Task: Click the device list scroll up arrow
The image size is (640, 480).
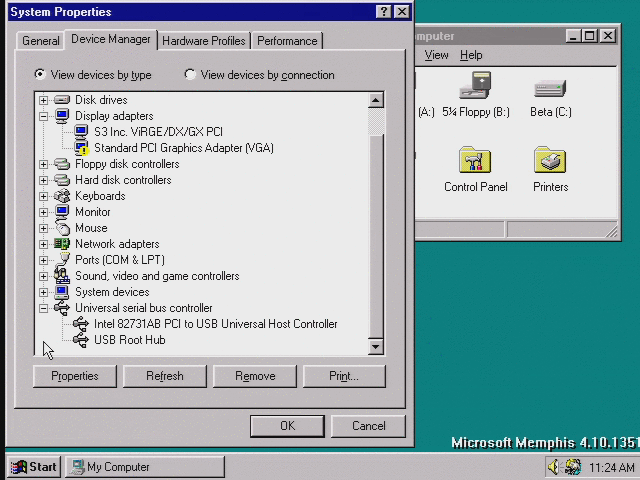Action: click(x=376, y=100)
